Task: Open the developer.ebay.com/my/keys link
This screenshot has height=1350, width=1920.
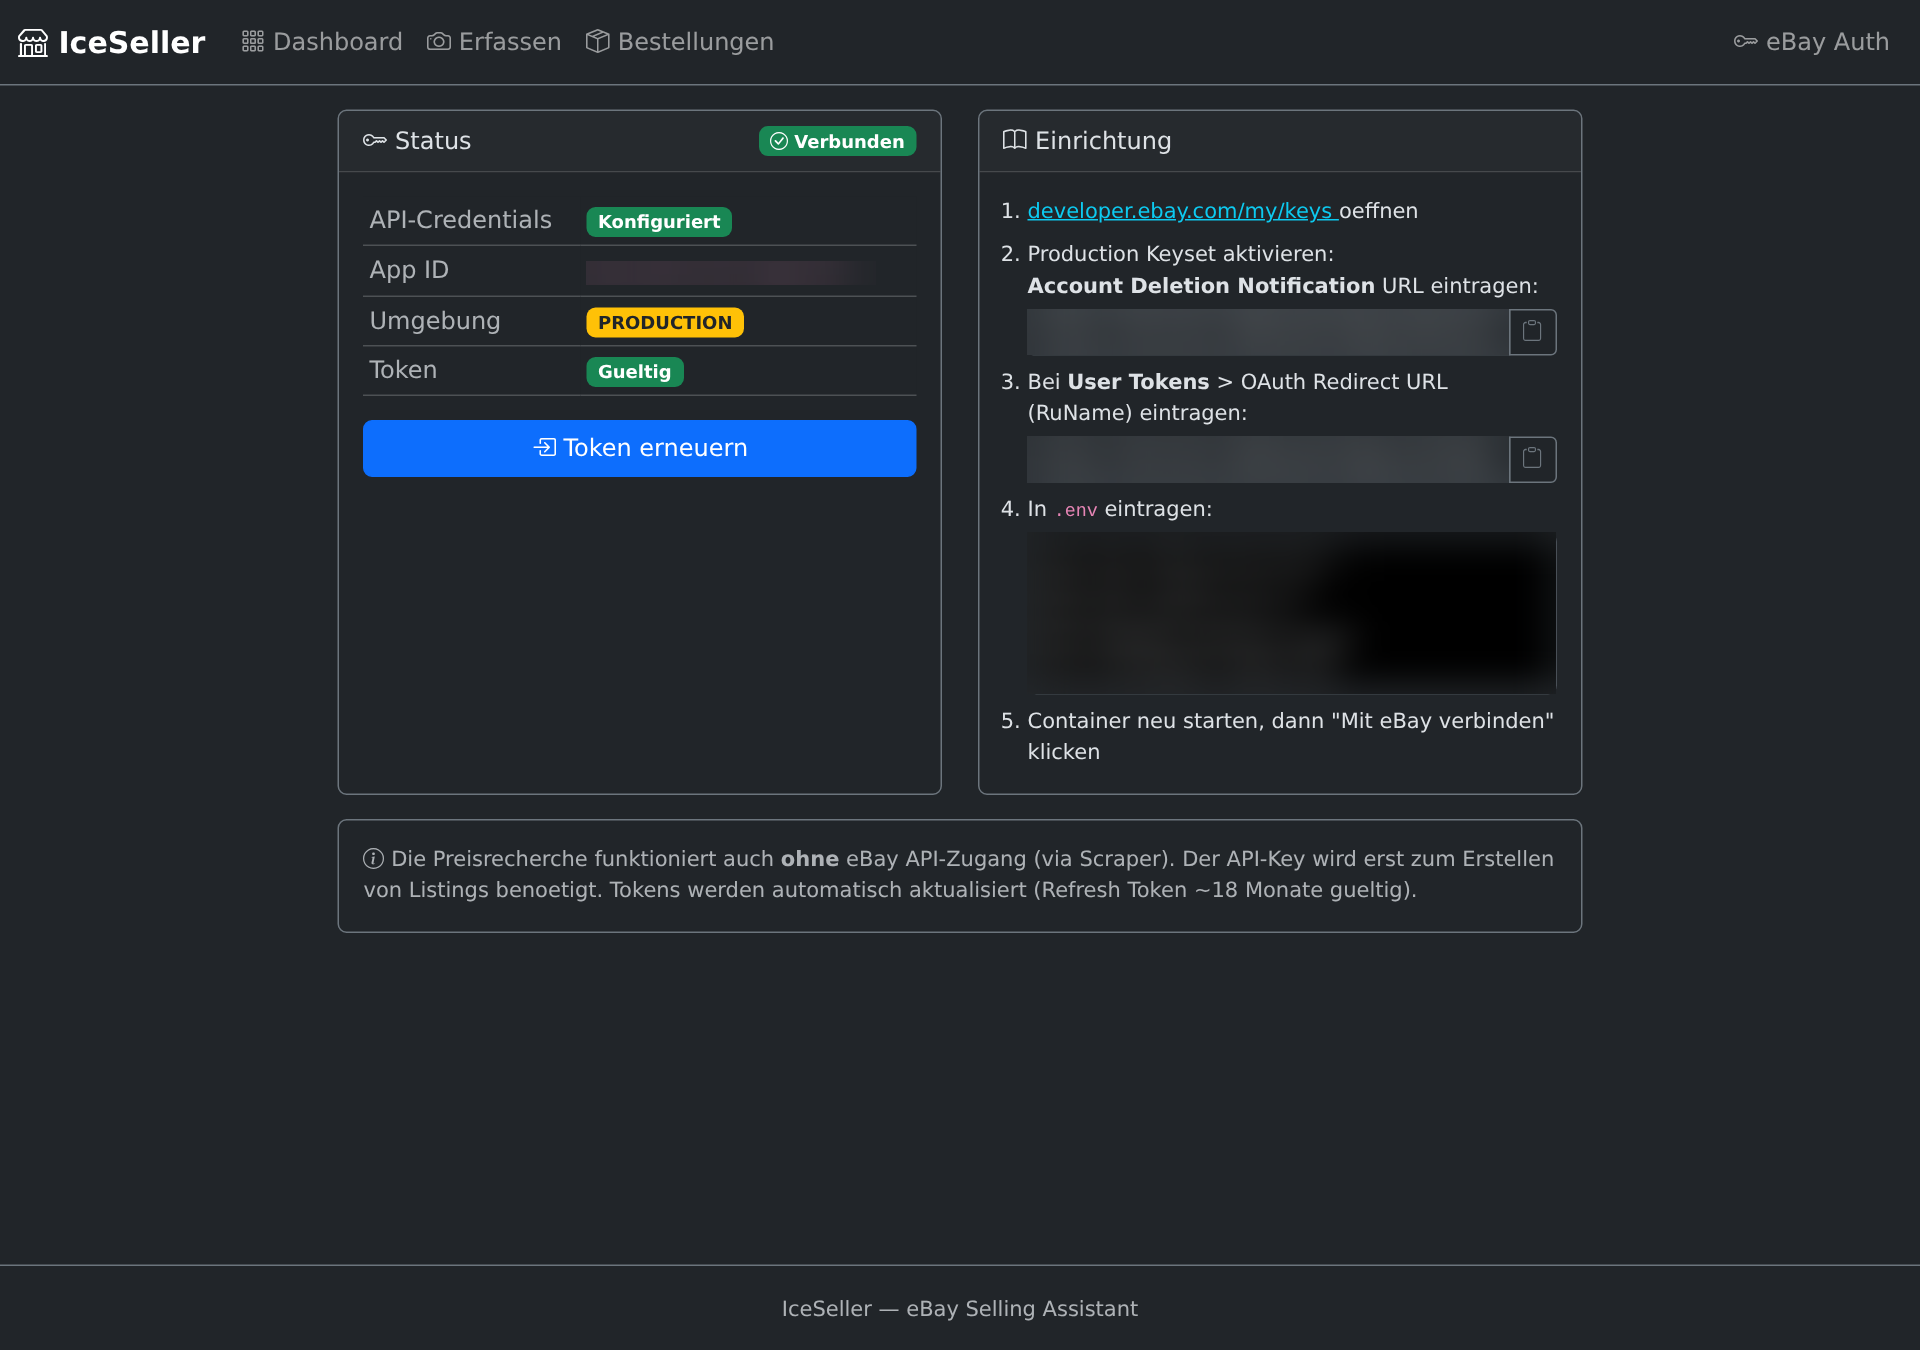Action: 1182,211
